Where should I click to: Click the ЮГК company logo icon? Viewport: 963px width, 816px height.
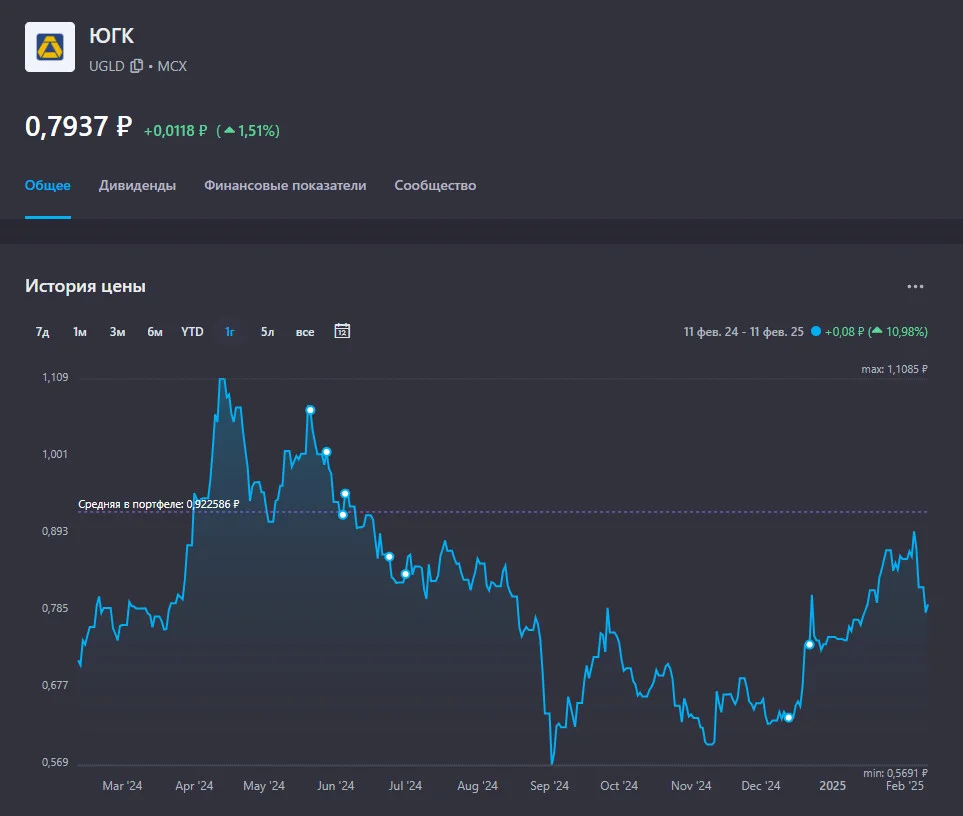[50, 47]
